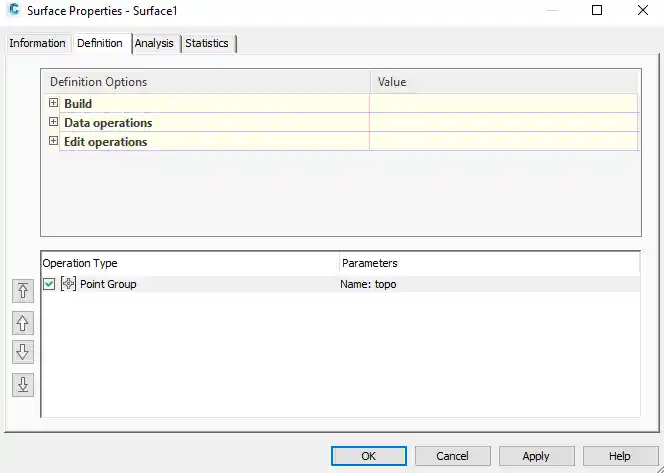664x473 pixels.
Task: Click the Cancel button
Action: point(452,456)
